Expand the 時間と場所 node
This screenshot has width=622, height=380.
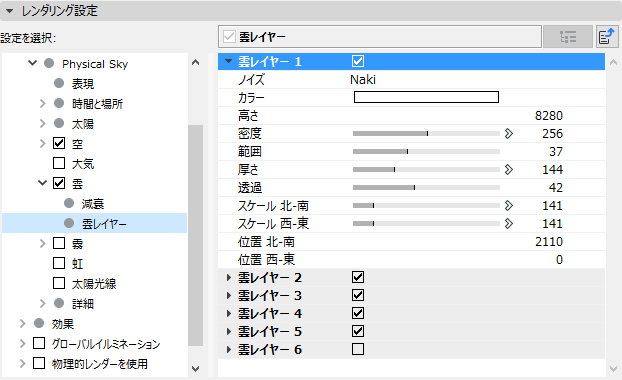pos(42,104)
